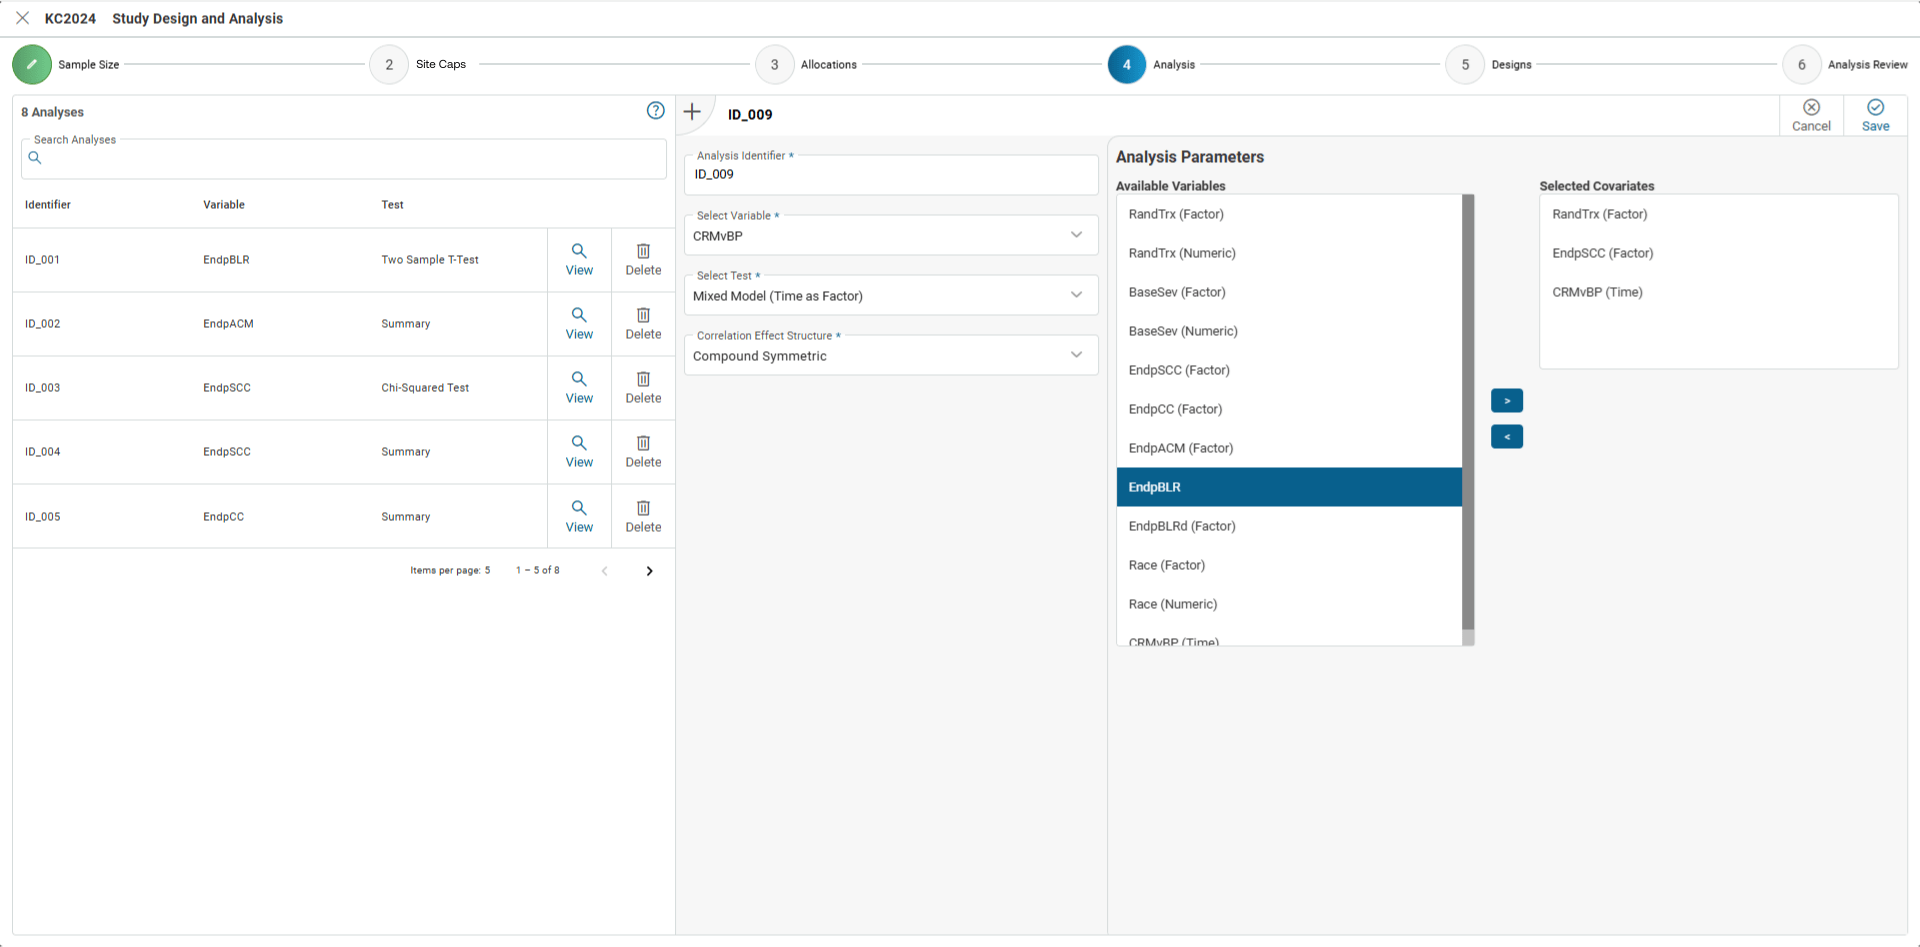Image resolution: width=1920 pixels, height=947 pixels.
Task: Add a new analysis with plus icon
Action: pyautogui.click(x=692, y=111)
